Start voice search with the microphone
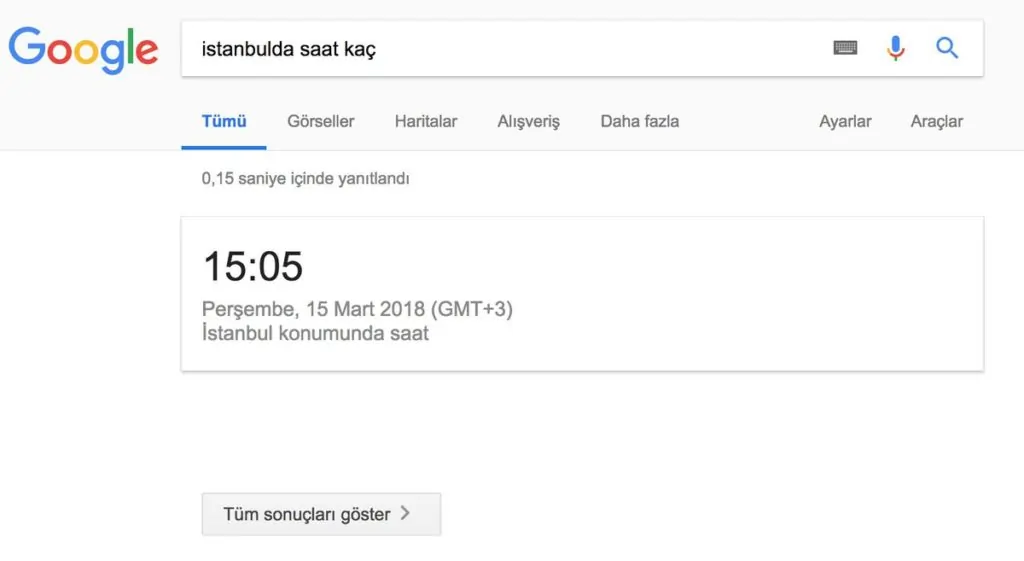 [896, 48]
